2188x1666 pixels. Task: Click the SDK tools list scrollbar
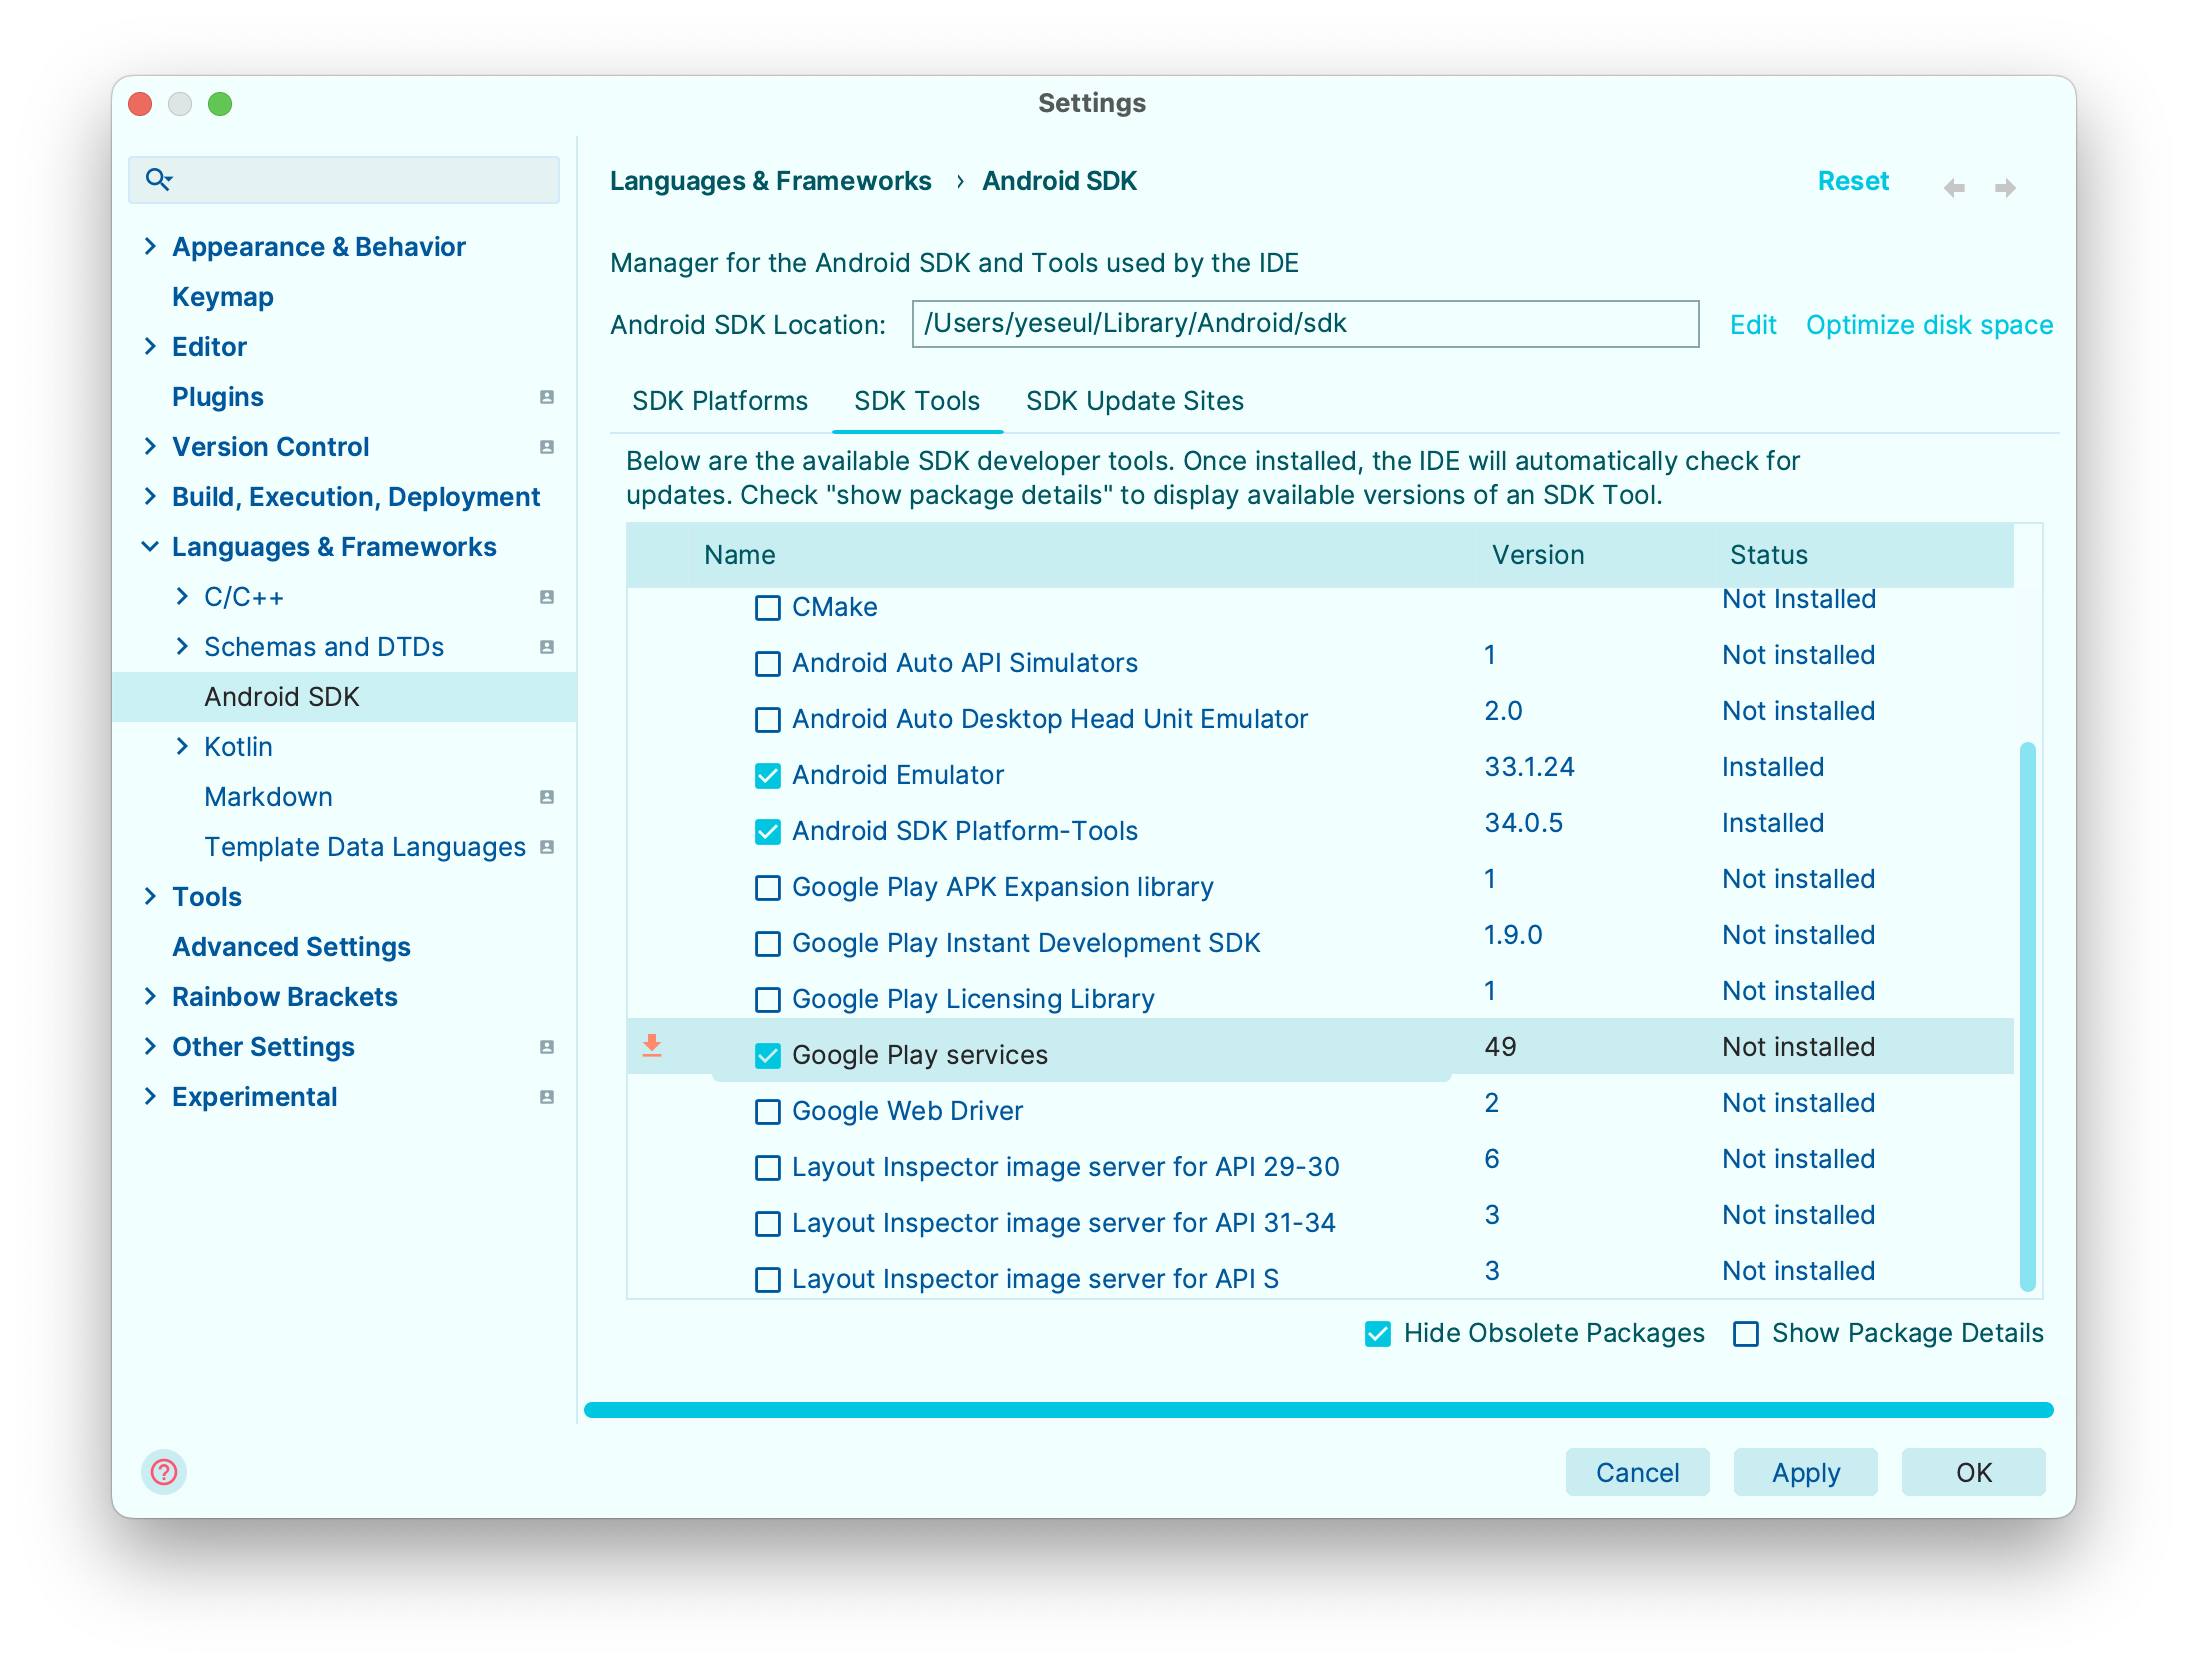pos(2027,1015)
